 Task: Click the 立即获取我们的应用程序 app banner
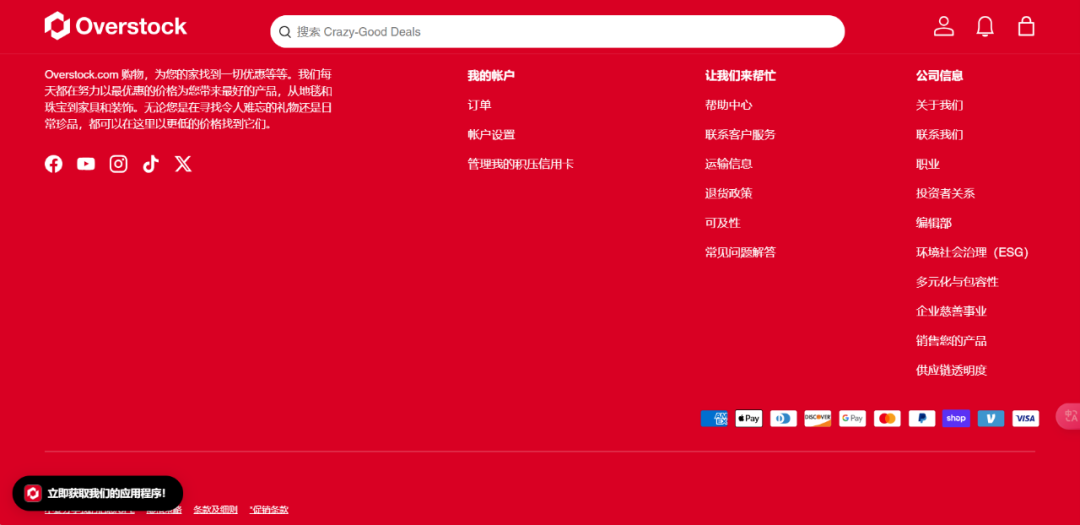tap(98, 493)
